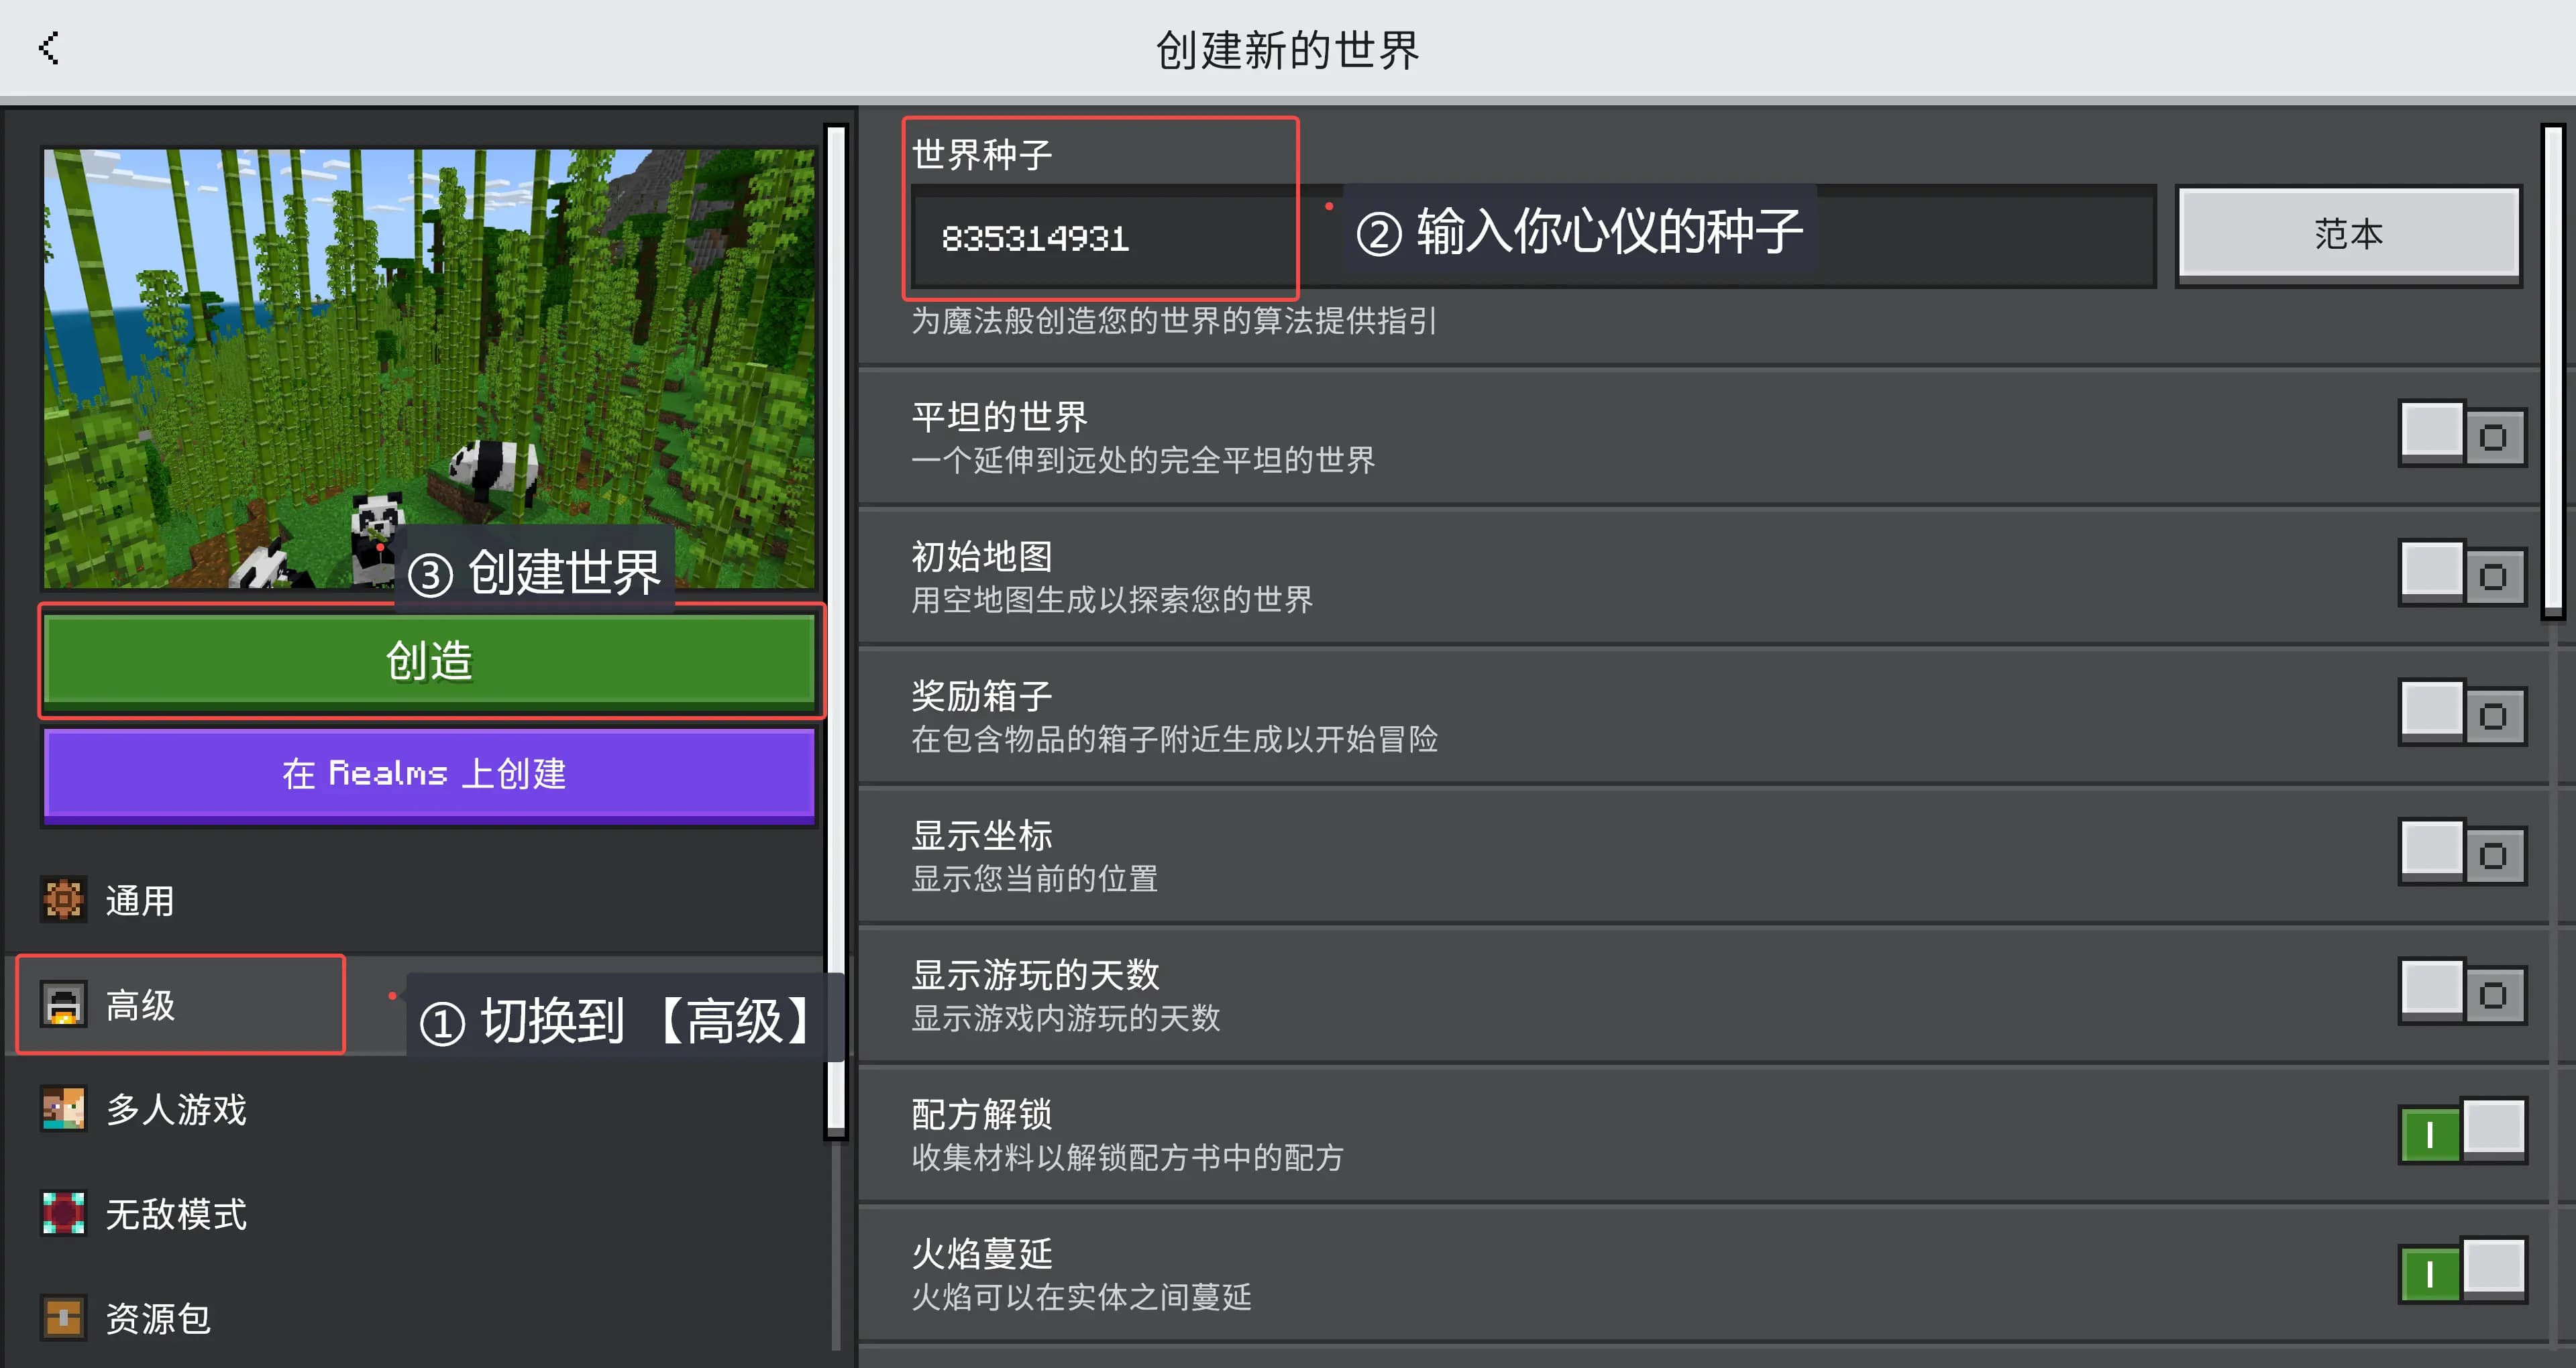Click the 高级 furnace icon

[63, 1004]
